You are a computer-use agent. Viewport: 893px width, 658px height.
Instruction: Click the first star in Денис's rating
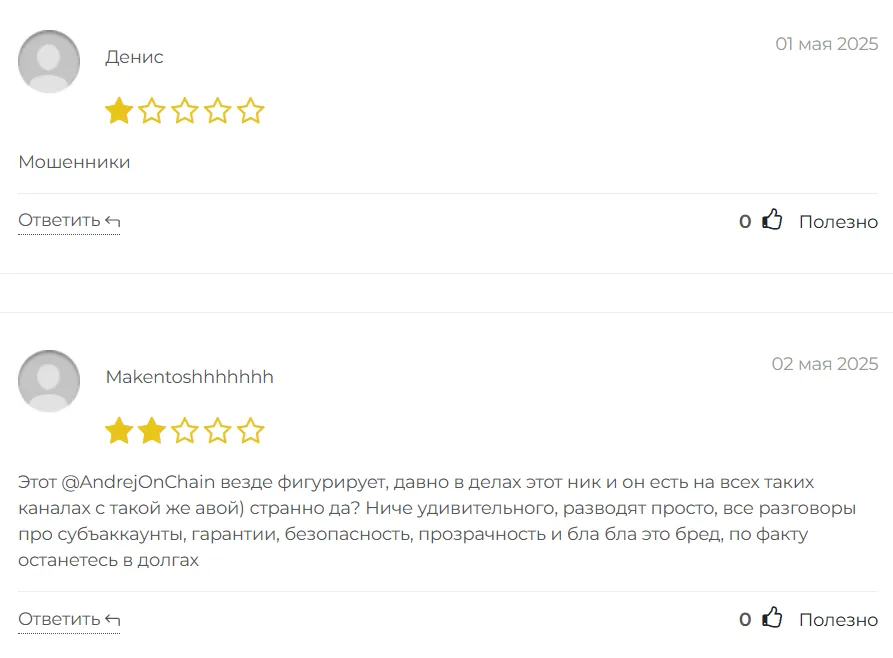click(x=119, y=111)
